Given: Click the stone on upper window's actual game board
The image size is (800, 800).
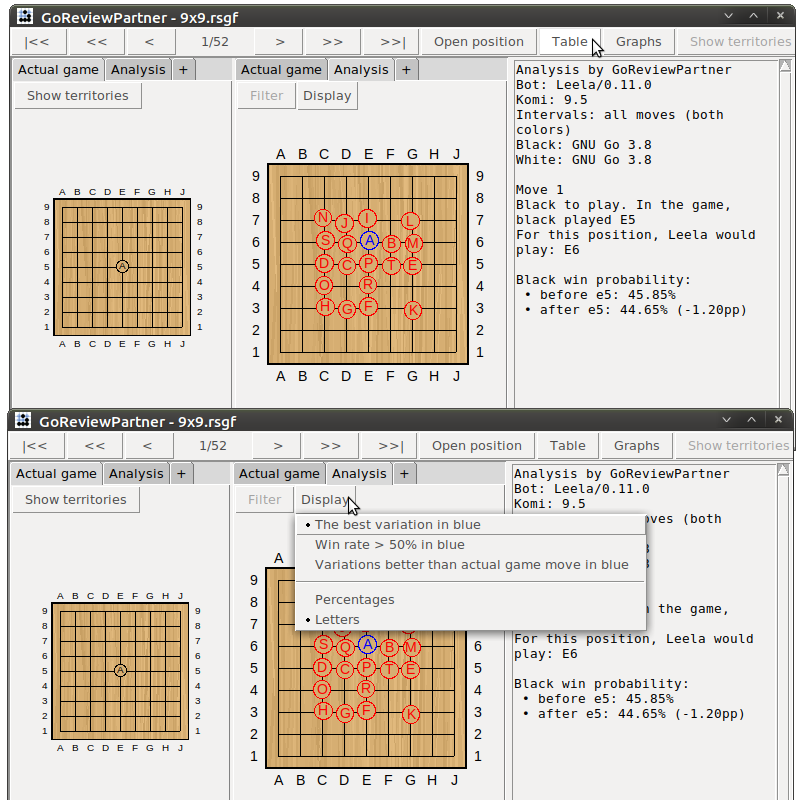Looking at the screenshot, I should click(122, 266).
